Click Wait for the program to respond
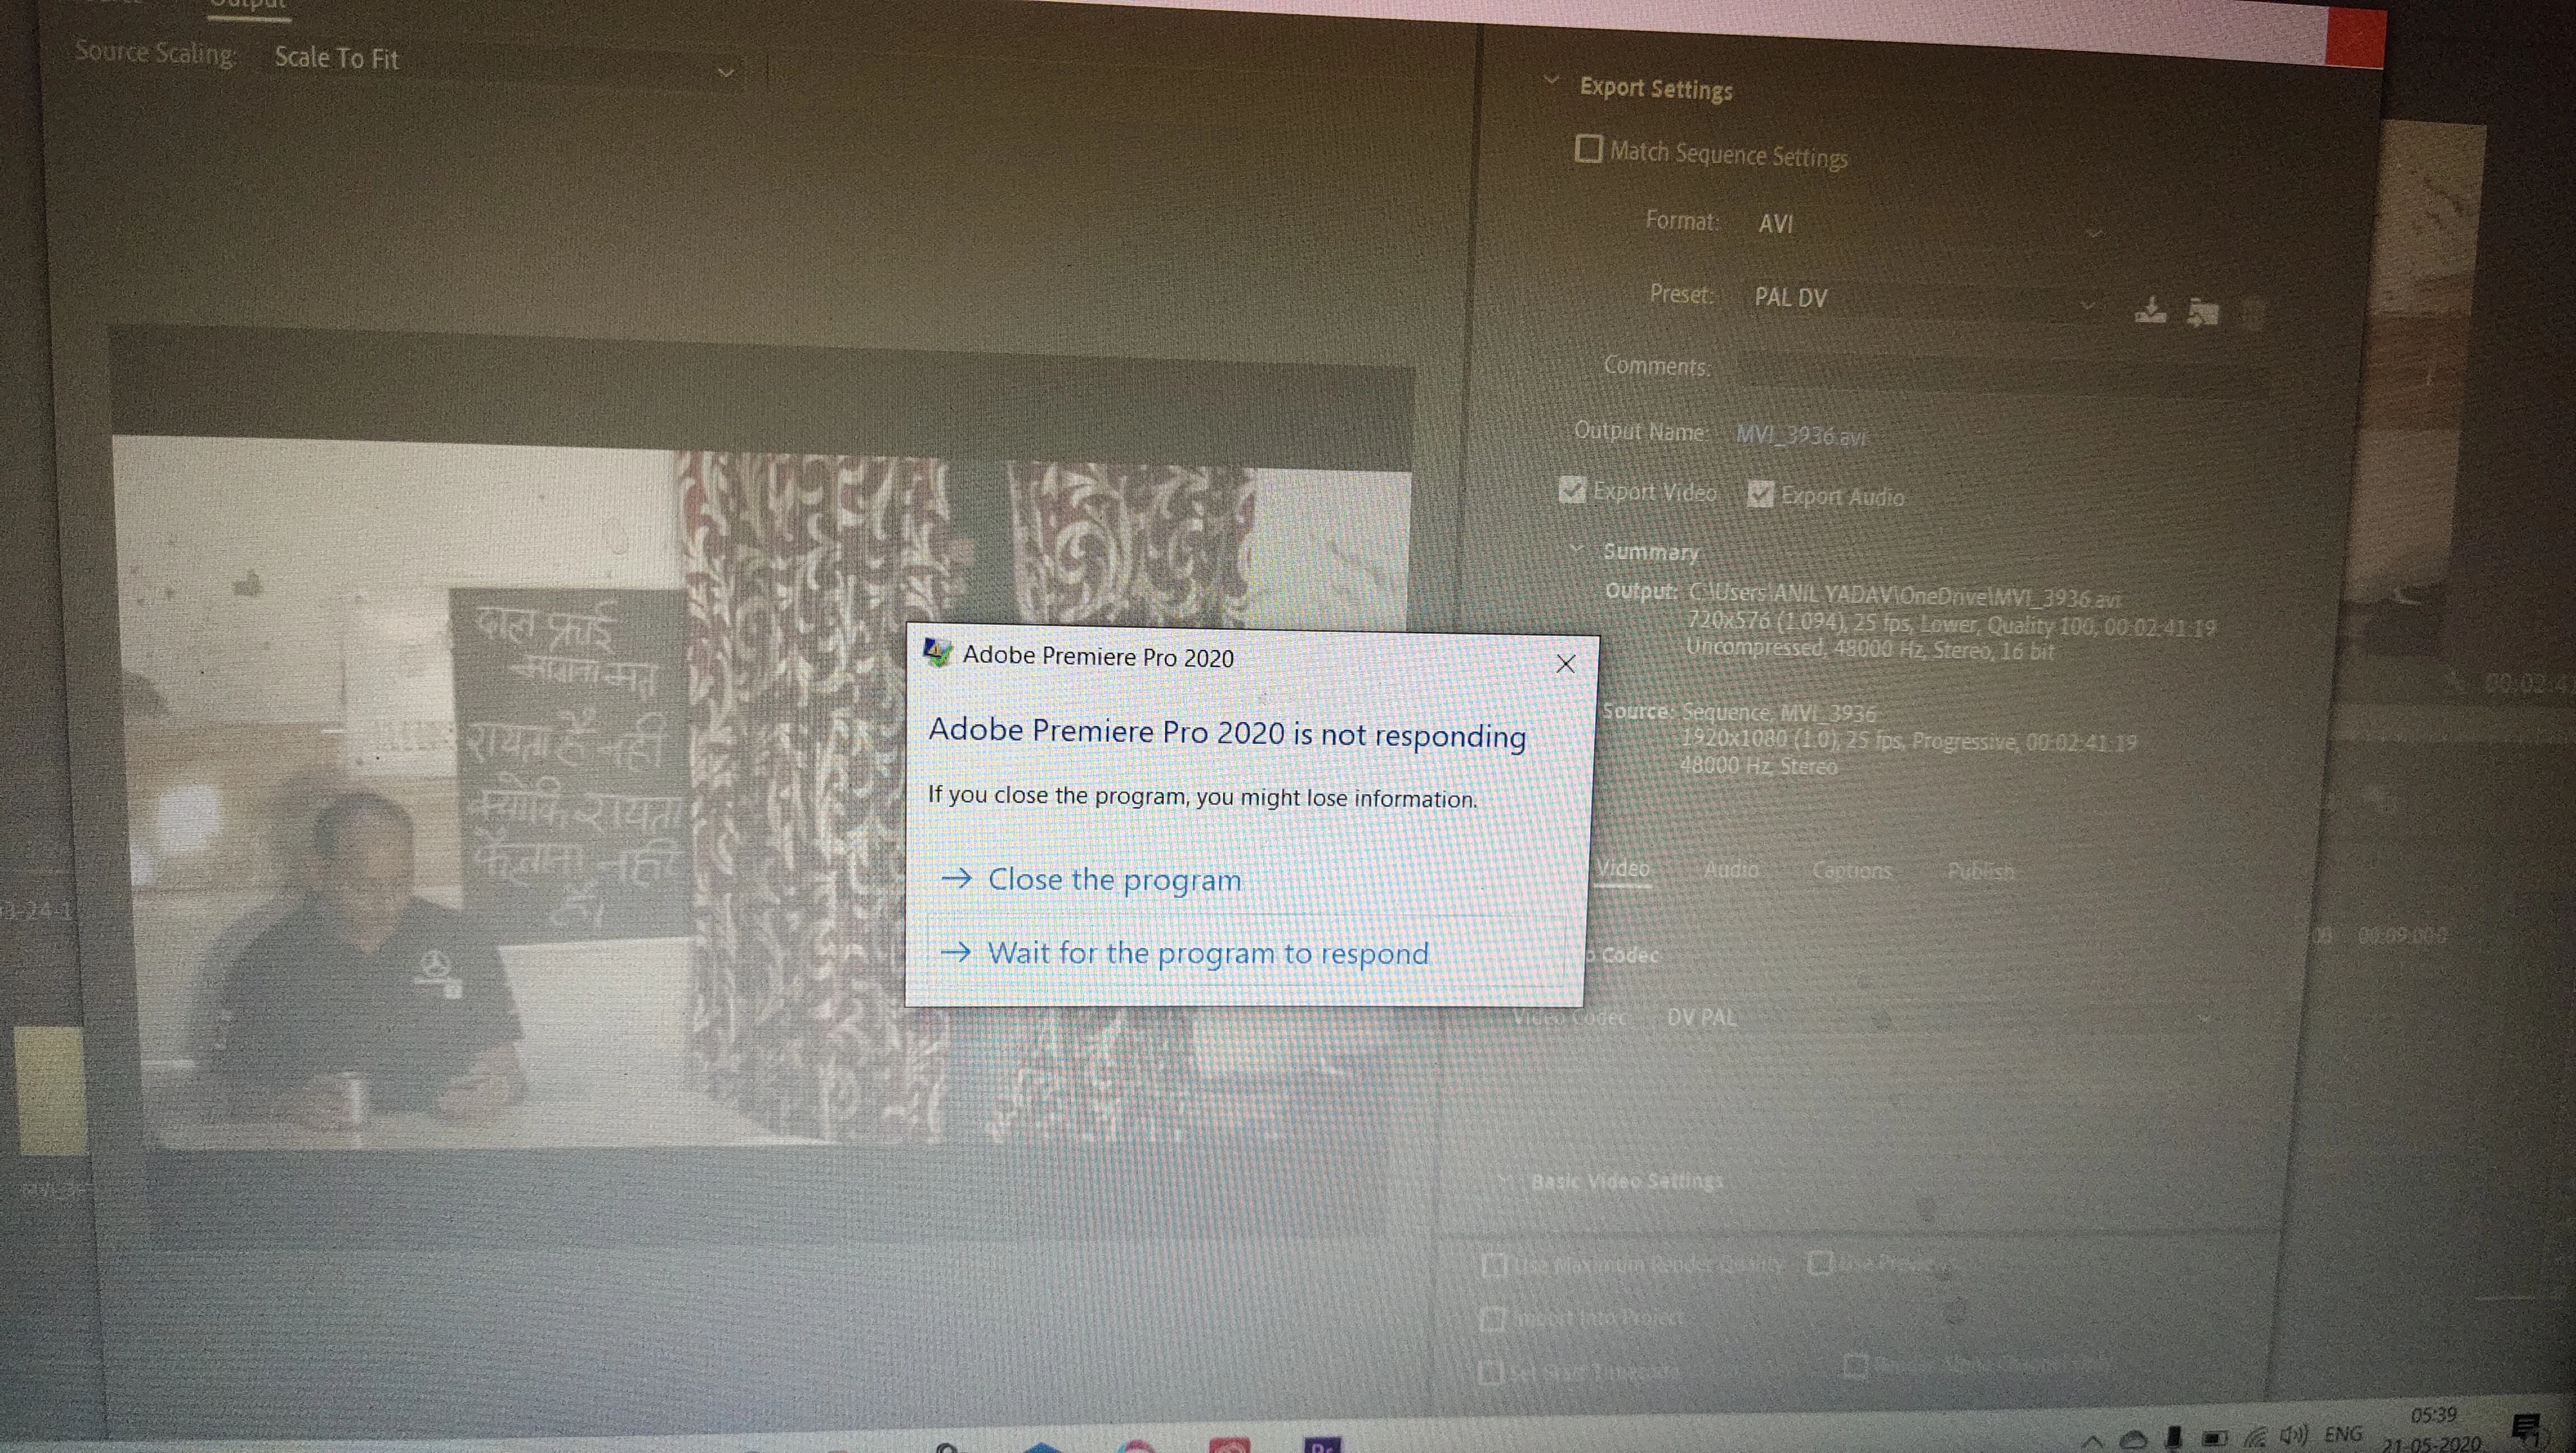The width and height of the screenshot is (2576, 1453). pos(1207,953)
